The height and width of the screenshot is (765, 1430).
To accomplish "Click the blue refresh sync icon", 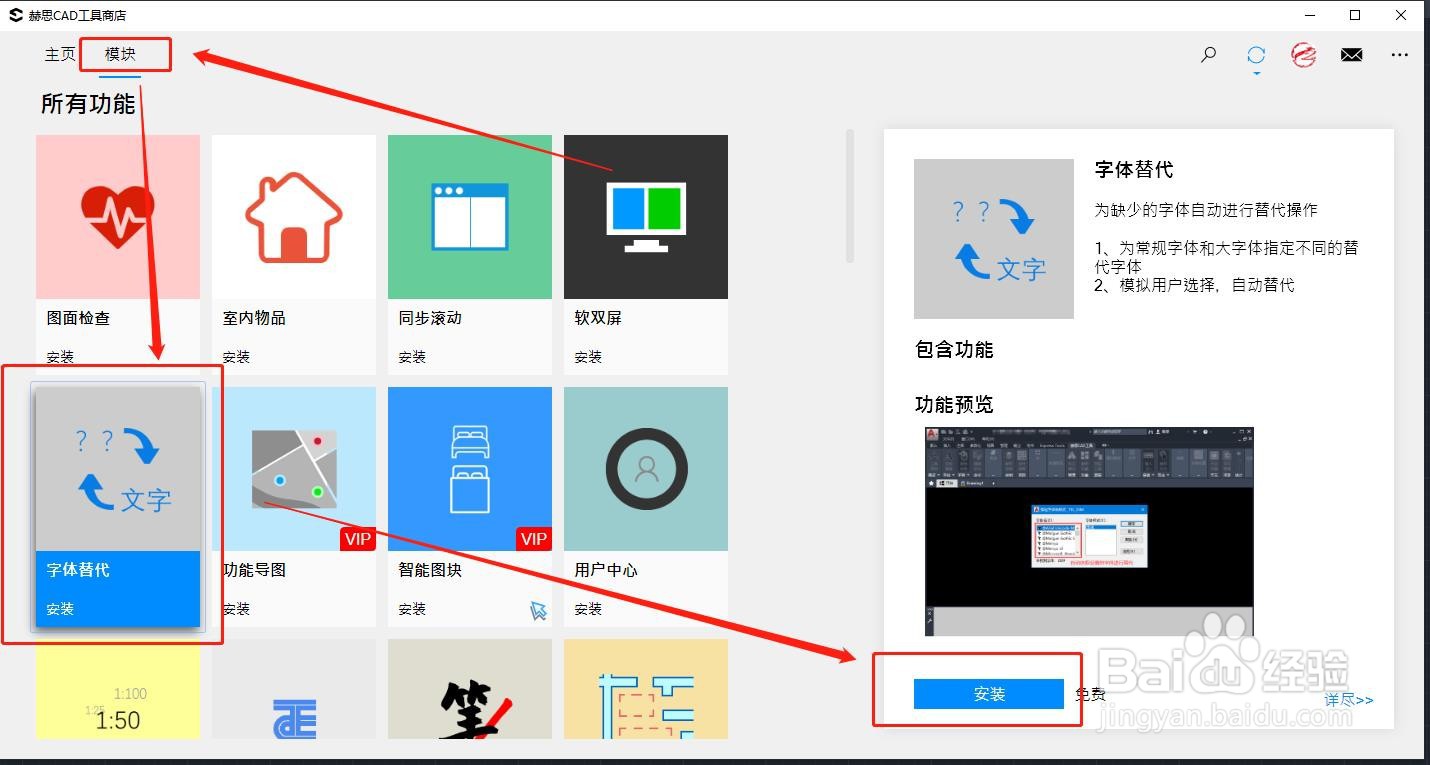I will [1256, 55].
